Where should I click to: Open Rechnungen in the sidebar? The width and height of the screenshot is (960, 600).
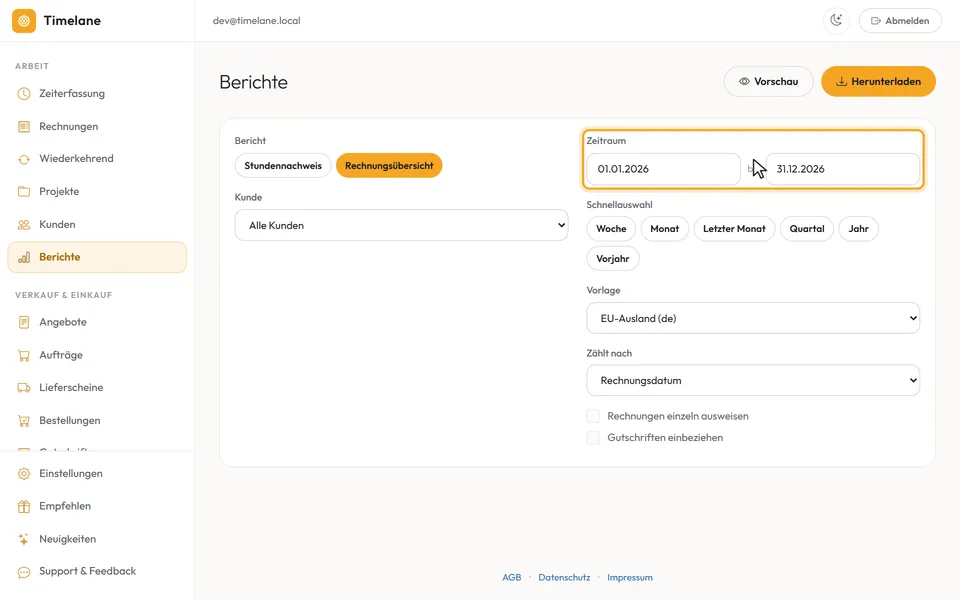coord(97,127)
